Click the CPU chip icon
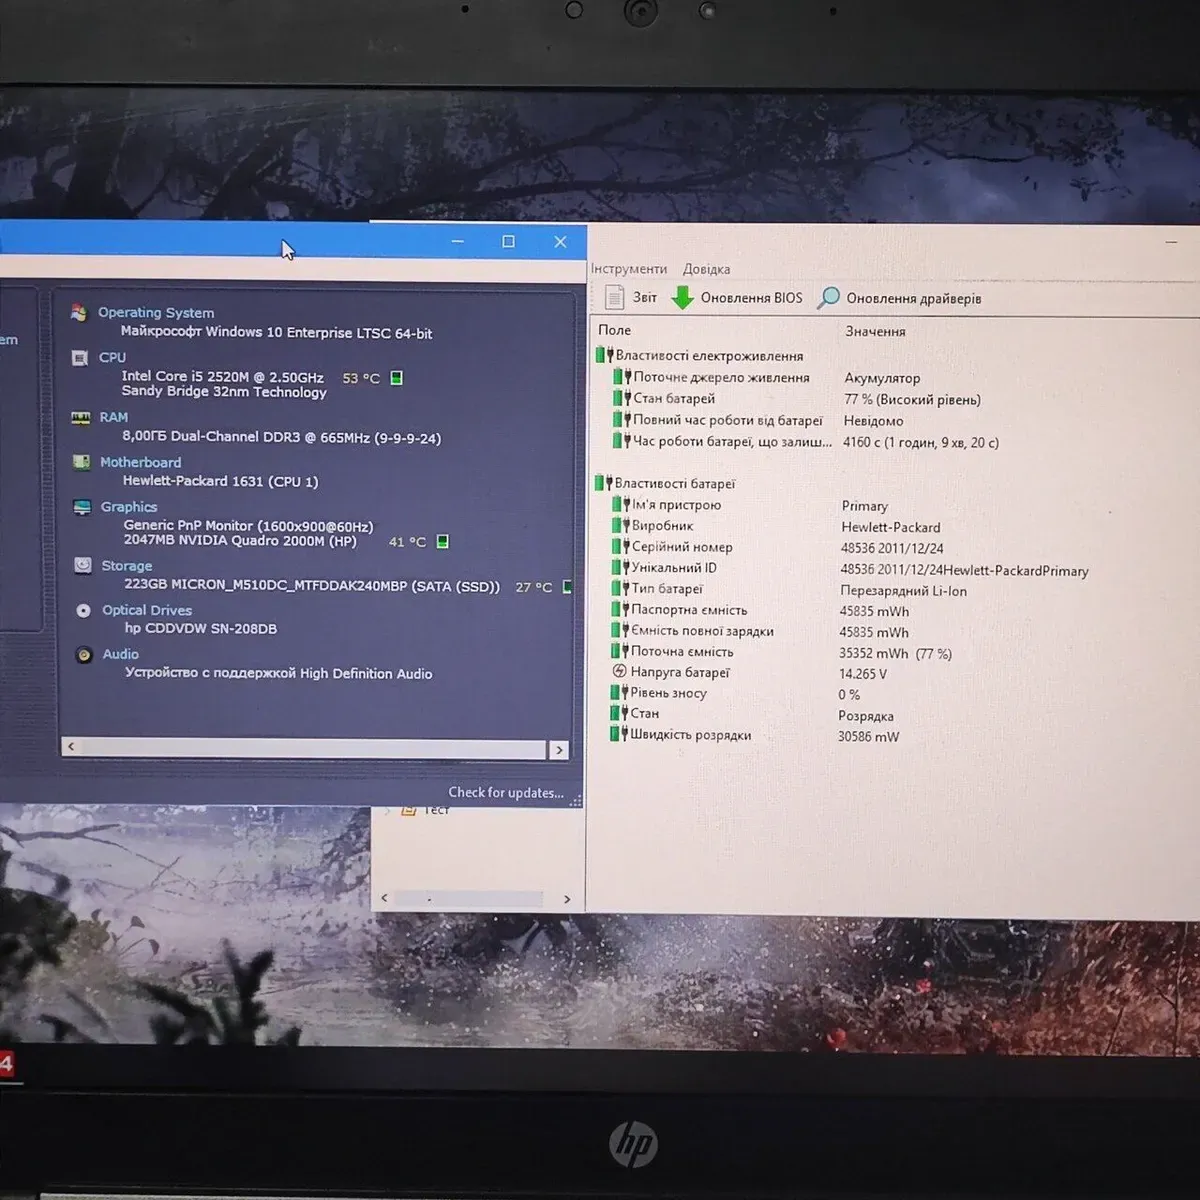This screenshot has width=1200, height=1200. tap(80, 358)
